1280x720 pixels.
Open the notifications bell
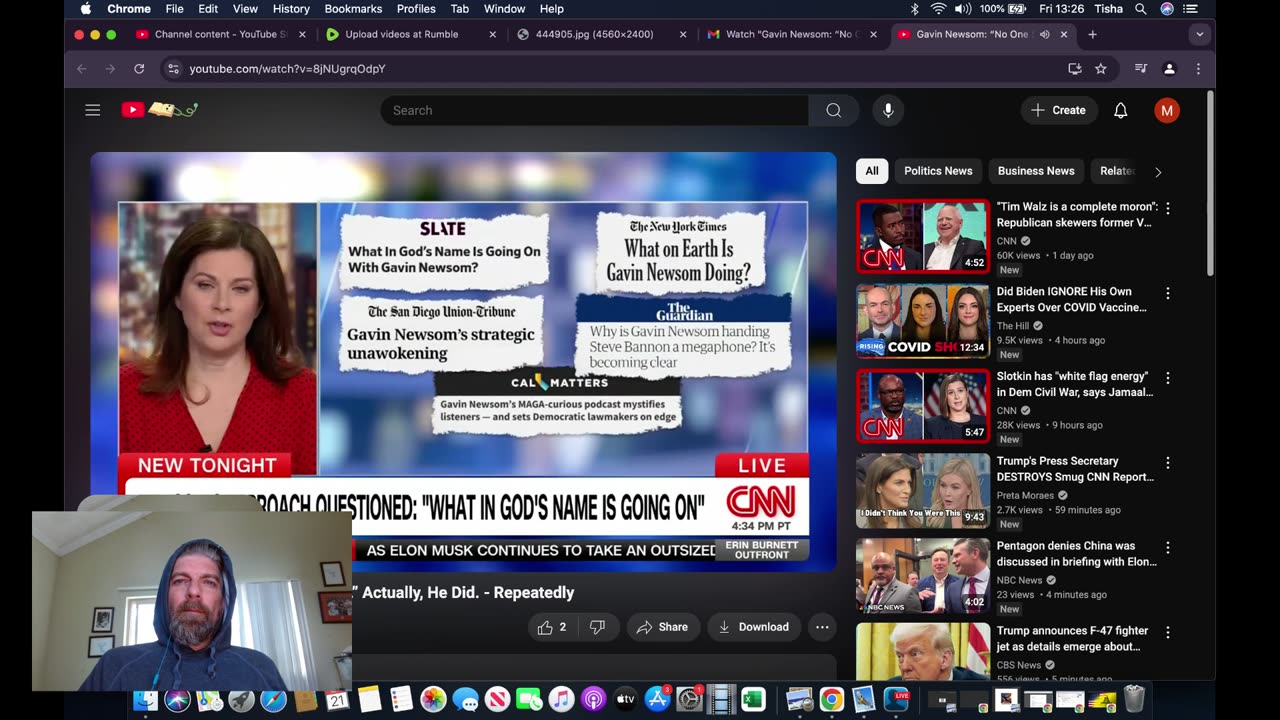click(x=1121, y=110)
